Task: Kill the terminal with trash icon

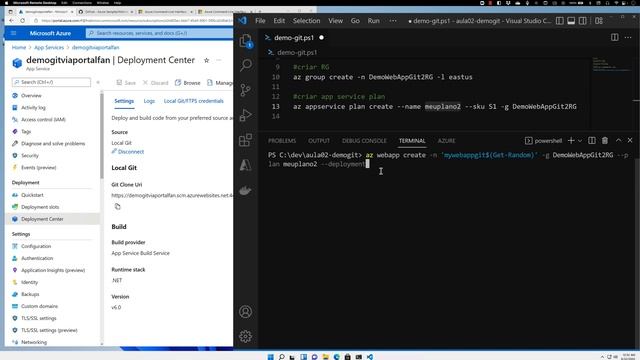Action: pos(605,140)
